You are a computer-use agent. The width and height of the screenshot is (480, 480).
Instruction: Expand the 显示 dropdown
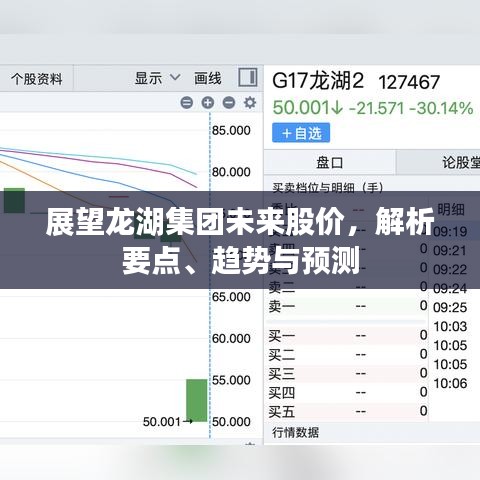click(158, 79)
